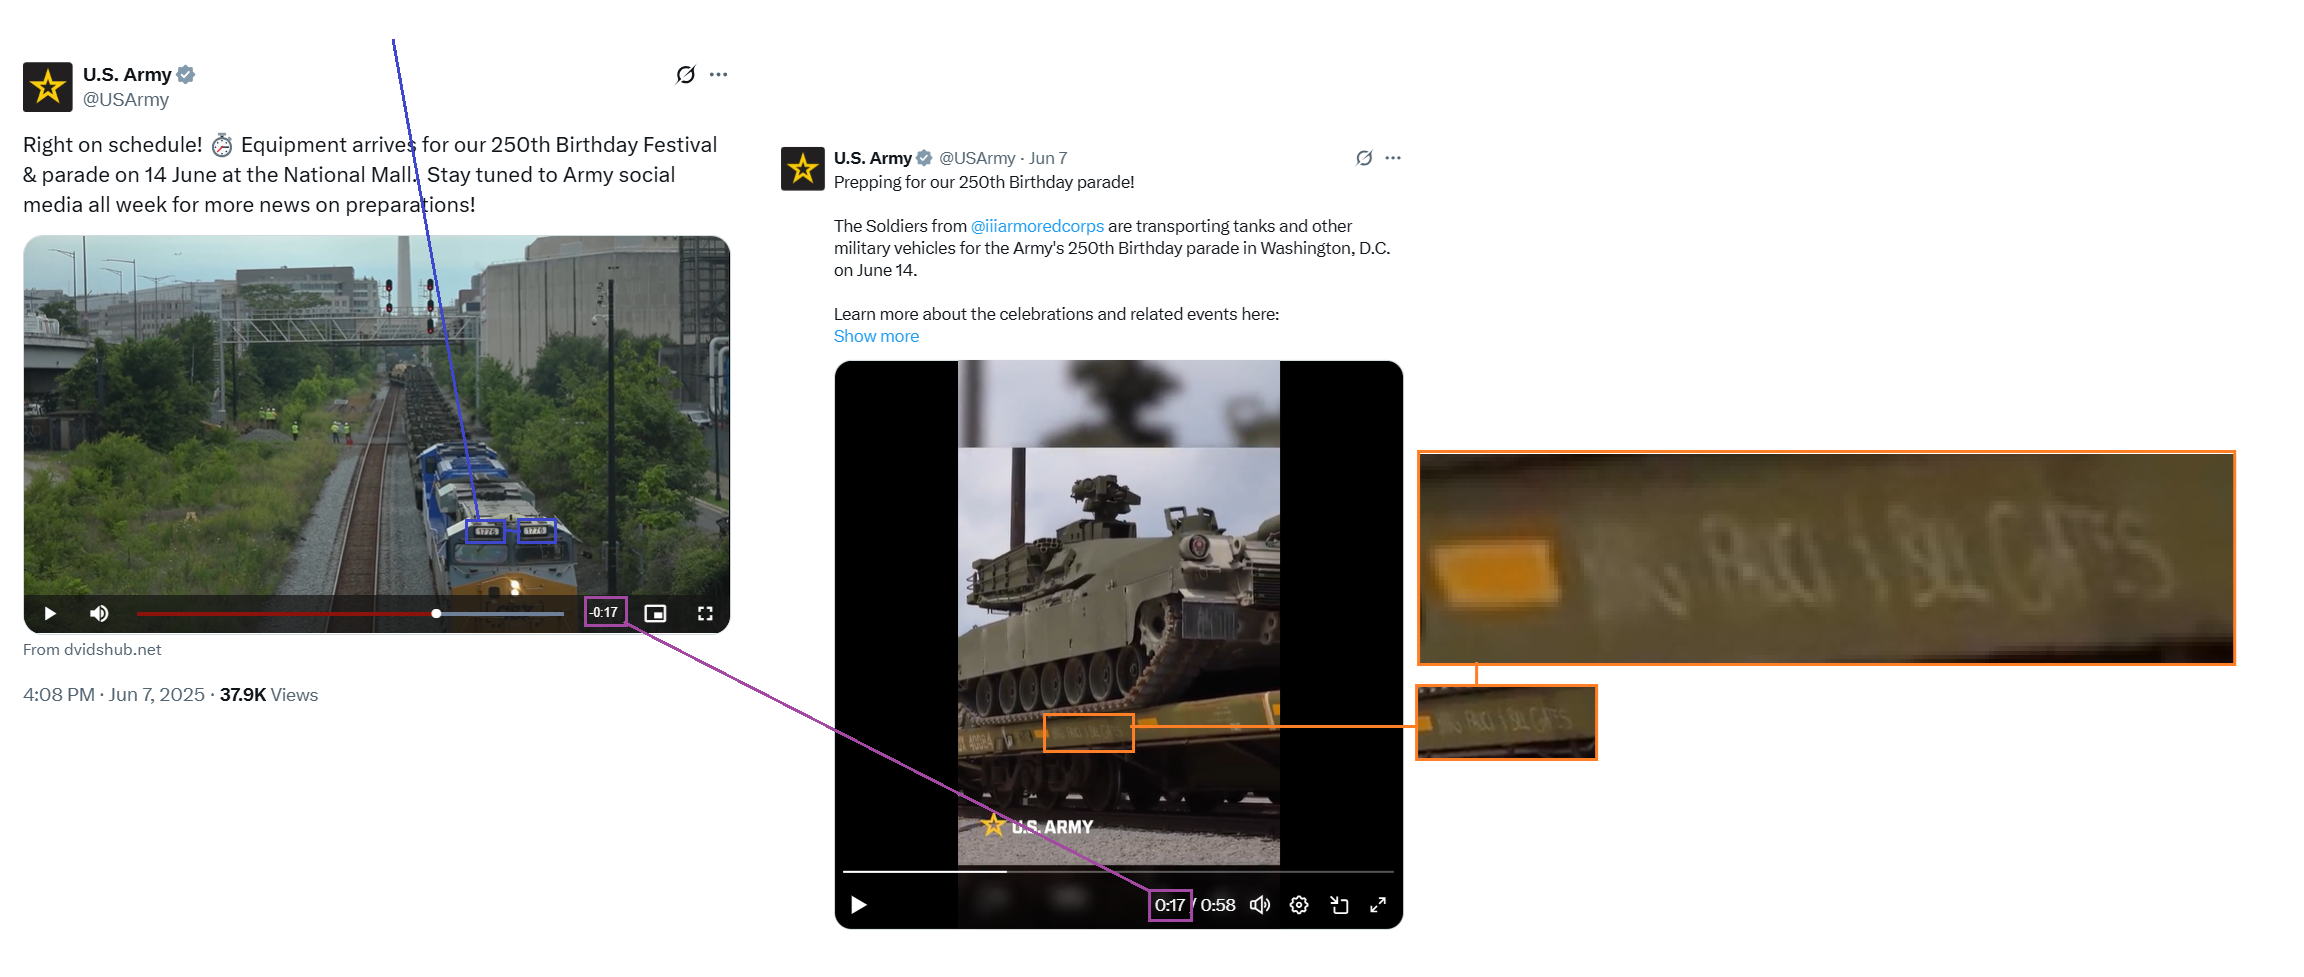Open more options menu in right tweet
Image resolution: width=2304 pixels, height=977 pixels.
point(1393,158)
